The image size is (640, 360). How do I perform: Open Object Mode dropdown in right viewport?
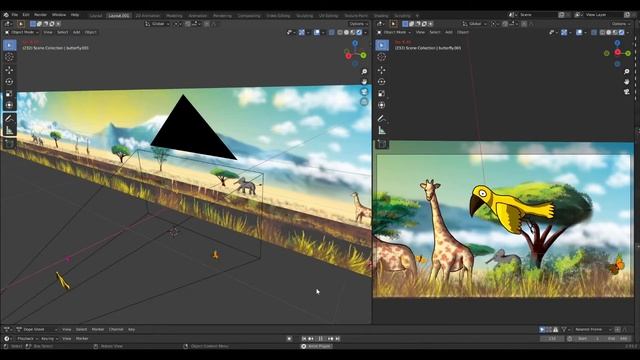pyautogui.click(x=394, y=32)
